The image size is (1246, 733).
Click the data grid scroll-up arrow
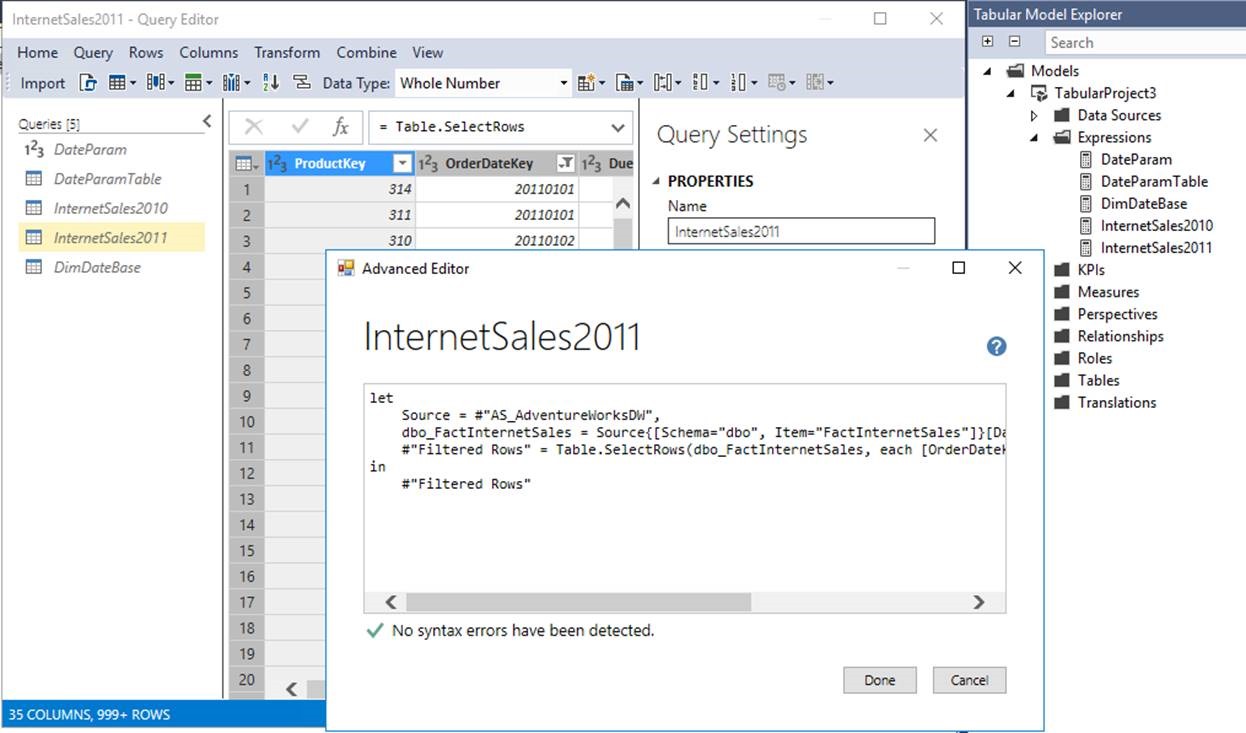(622, 204)
